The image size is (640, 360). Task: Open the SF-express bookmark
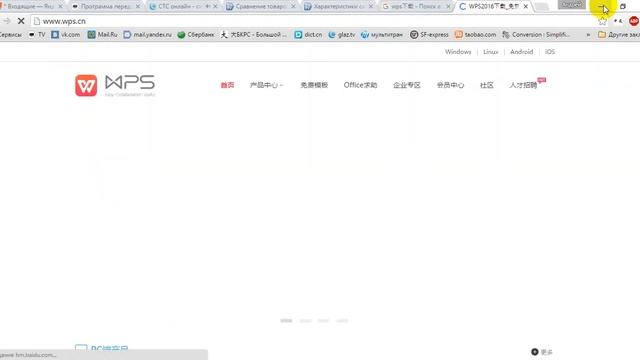pos(429,35)
